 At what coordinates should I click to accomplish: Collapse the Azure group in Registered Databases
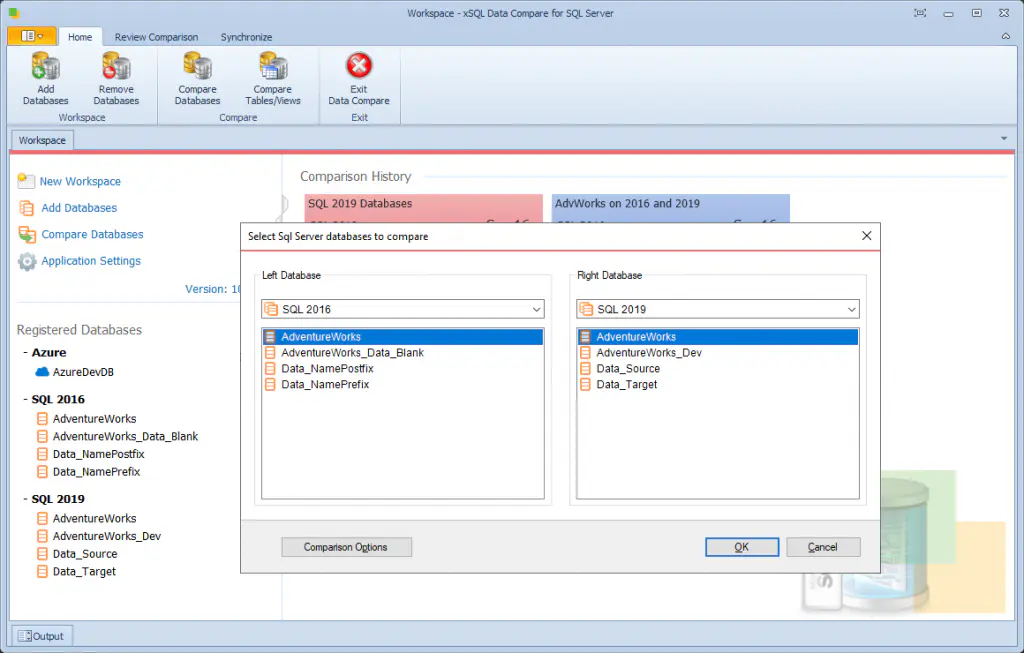(x=25, y=353)
